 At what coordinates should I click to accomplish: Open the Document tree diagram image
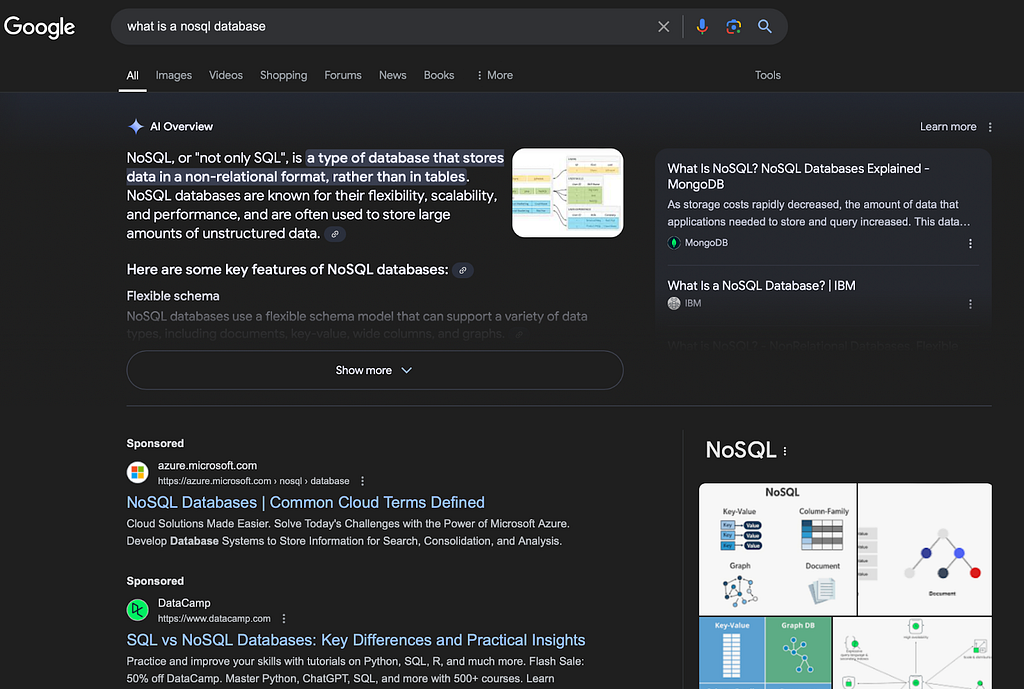click(x=925, y=549)
